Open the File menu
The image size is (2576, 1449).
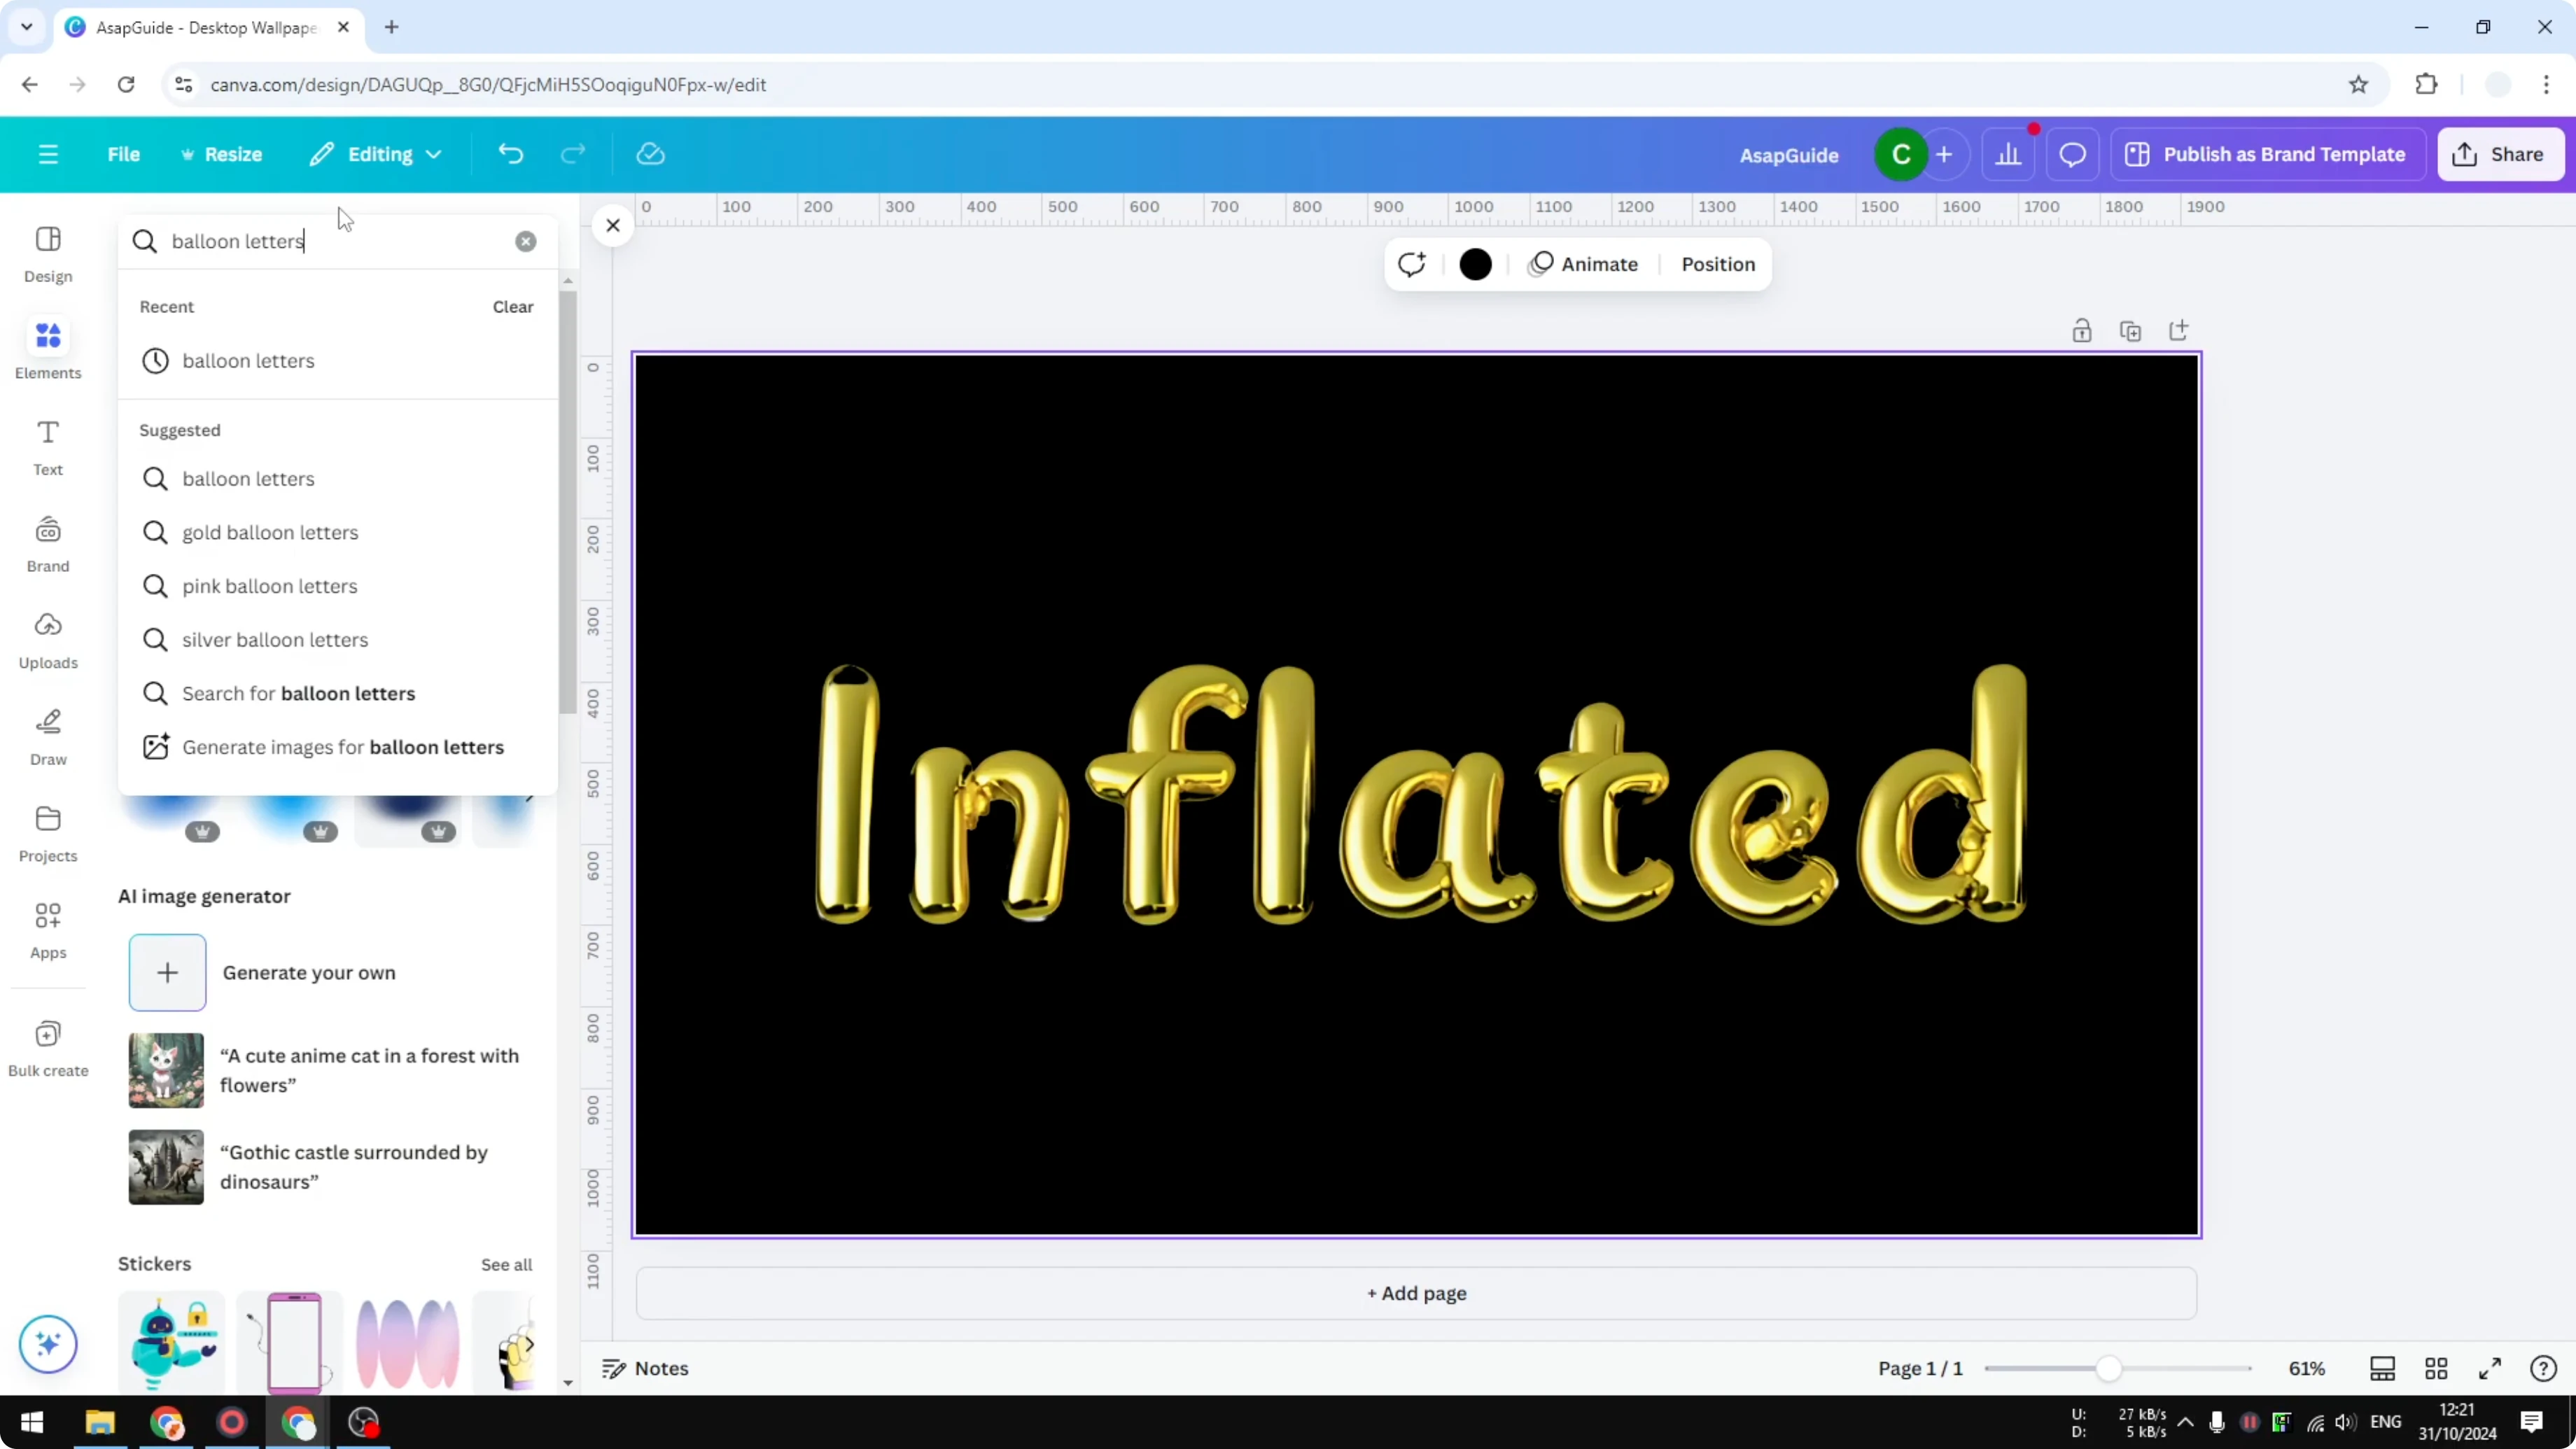[x=124, y=154]
